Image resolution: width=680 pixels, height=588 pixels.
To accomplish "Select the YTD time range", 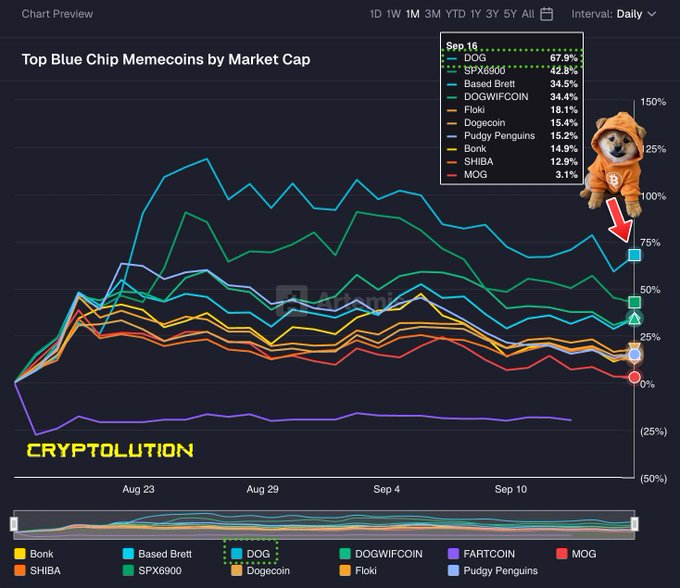I will pyautogui.click(x=455, y=14).
